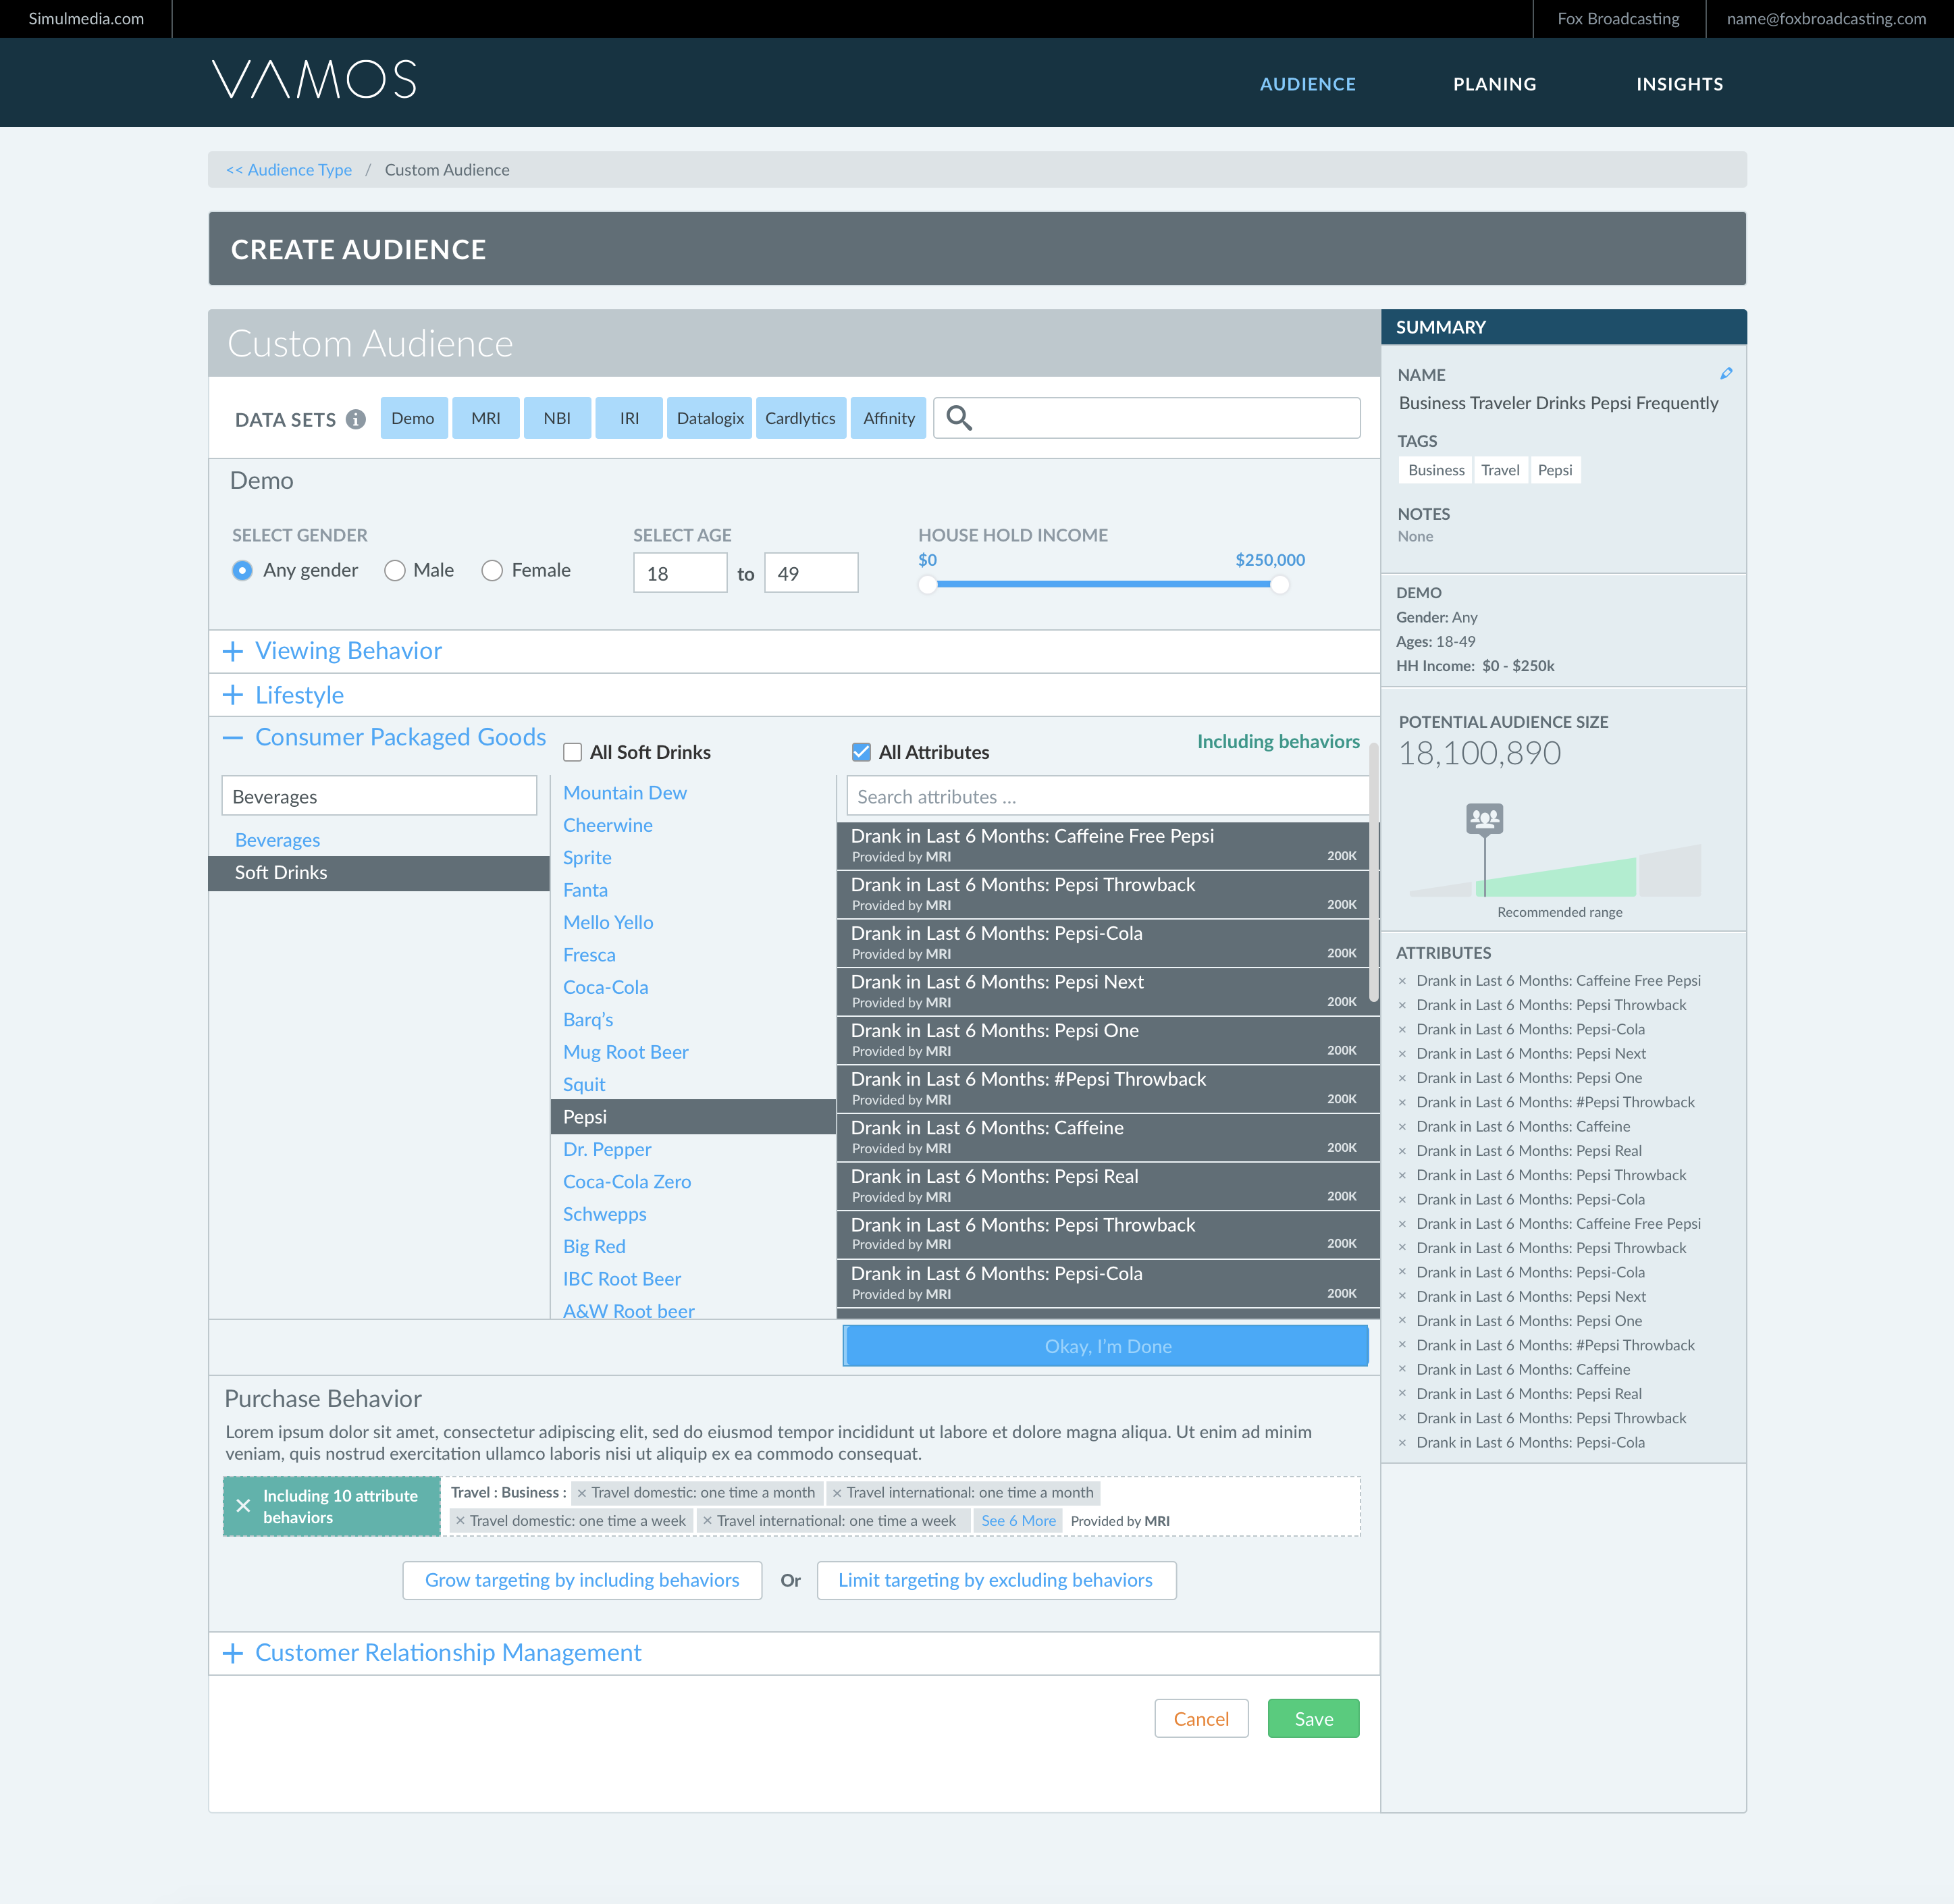Screen dimensions: 1954x1904
Task: Select Mountain Dew in drinks list
Action: (x=625, y=792)
